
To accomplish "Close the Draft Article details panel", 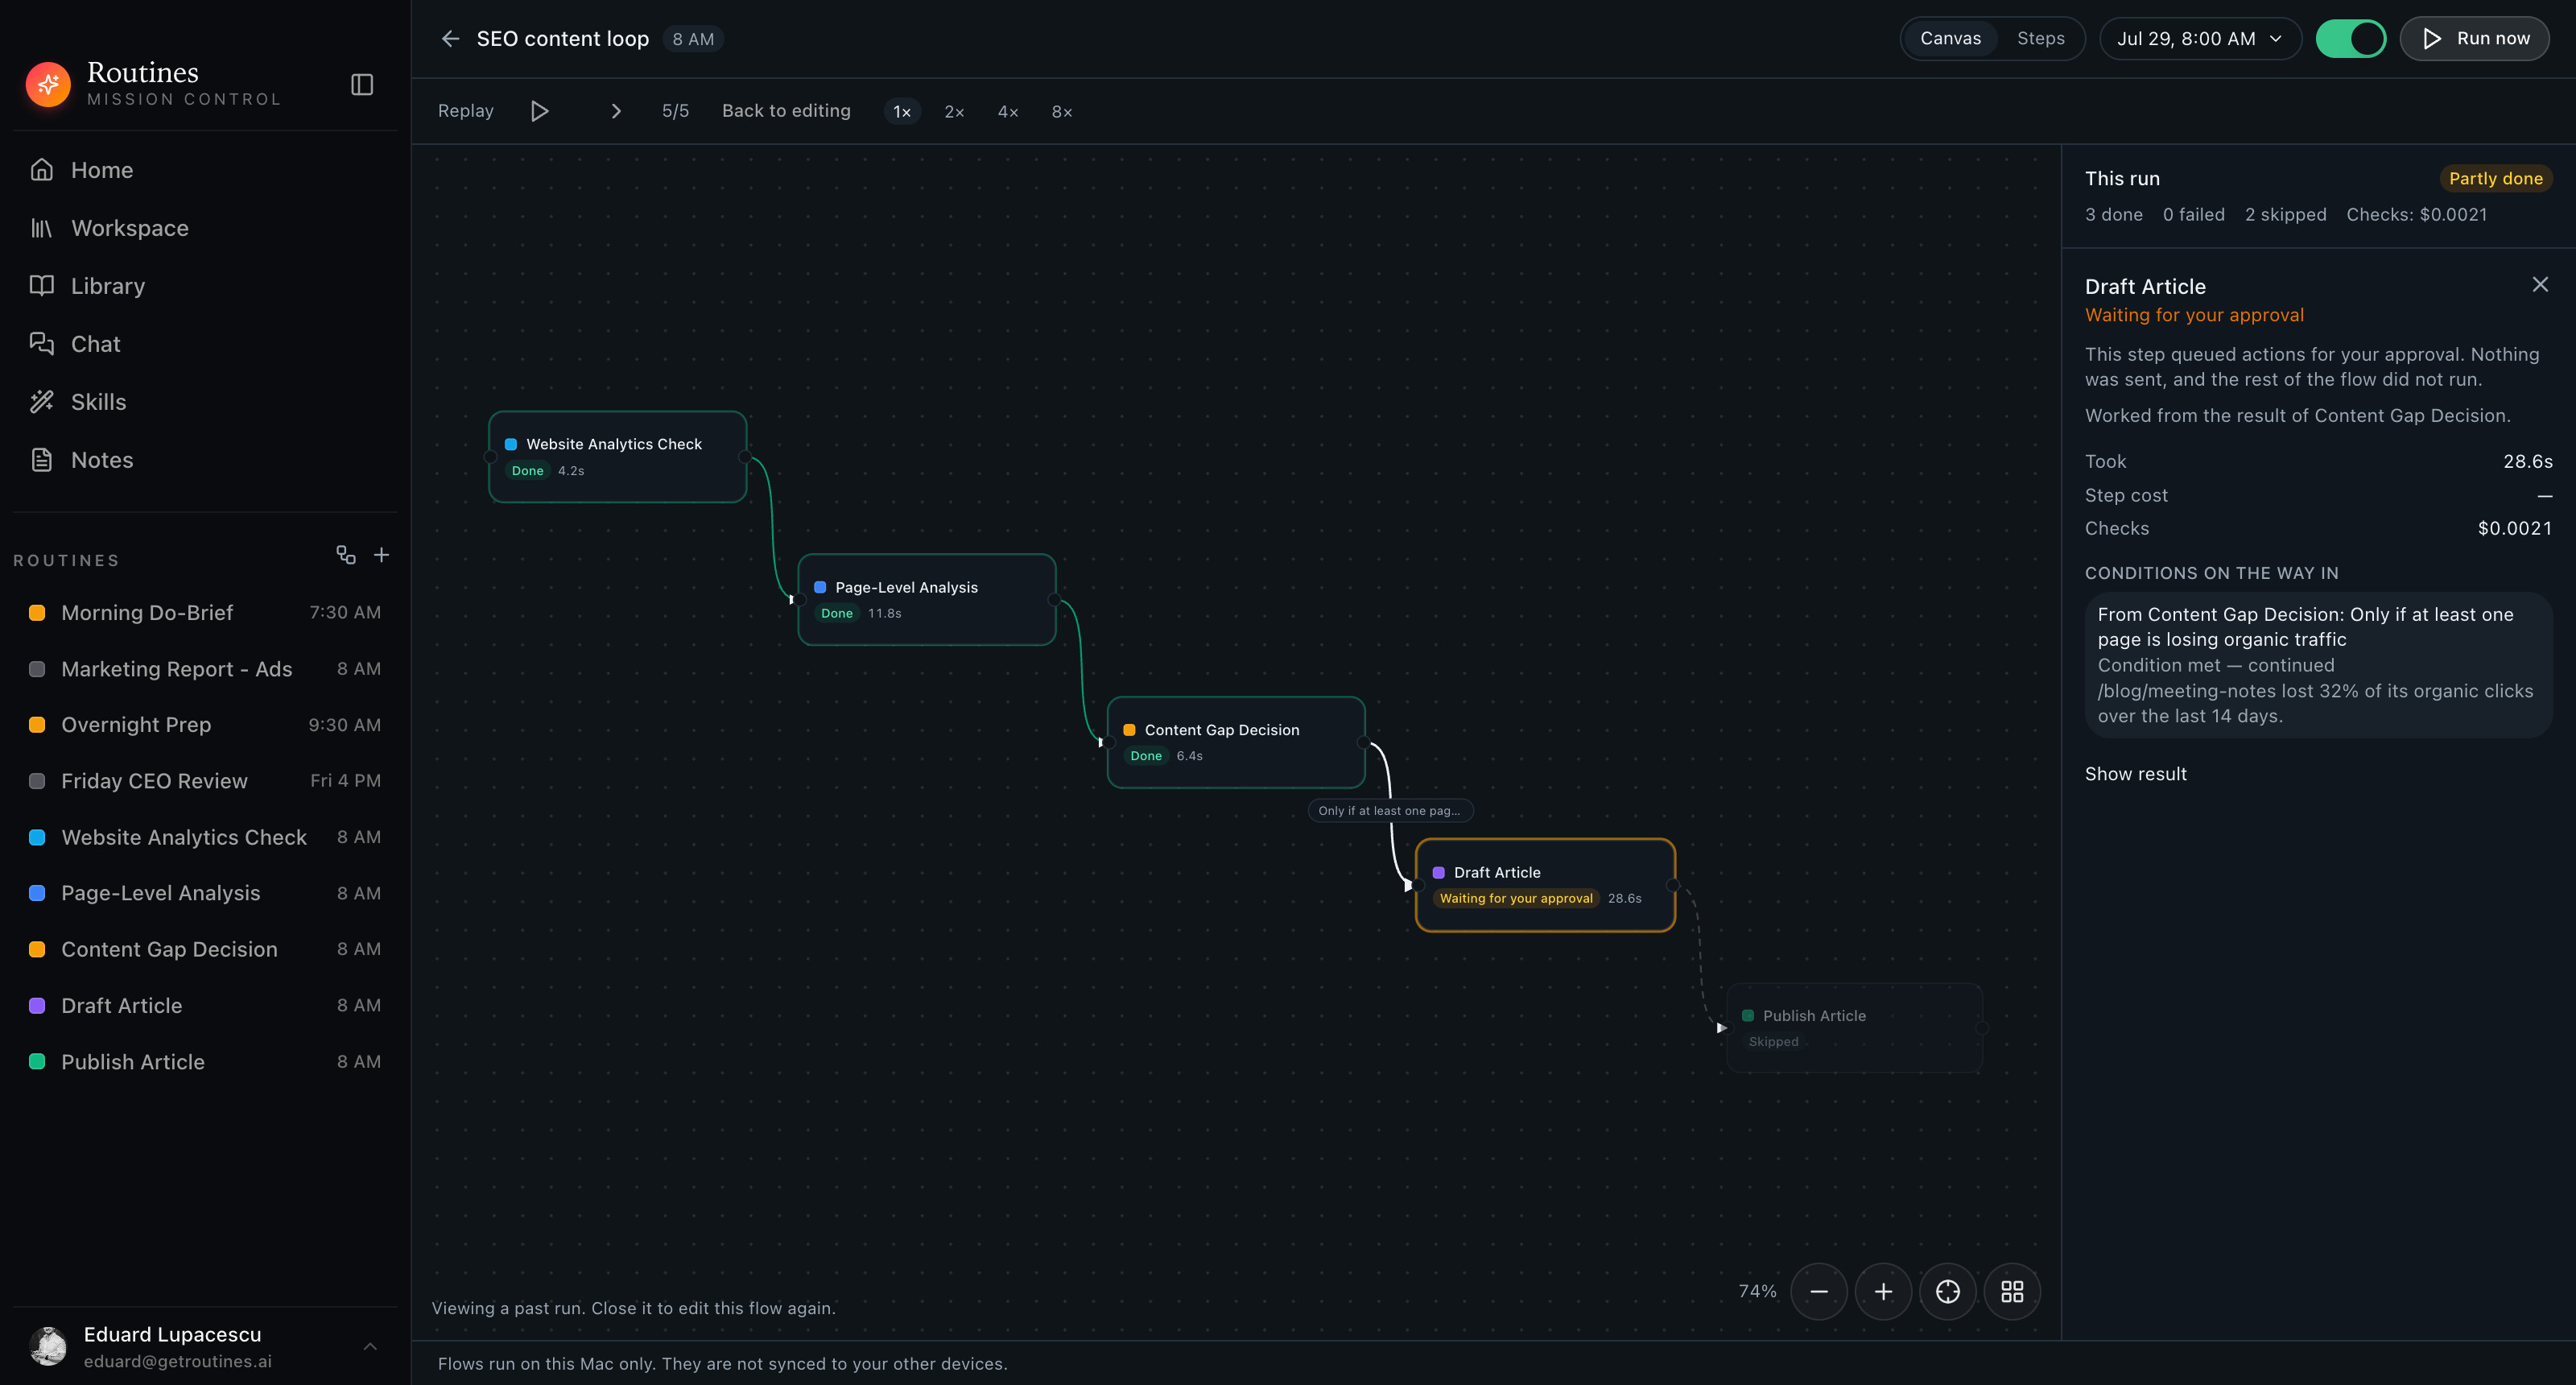I will [2540, 285].
